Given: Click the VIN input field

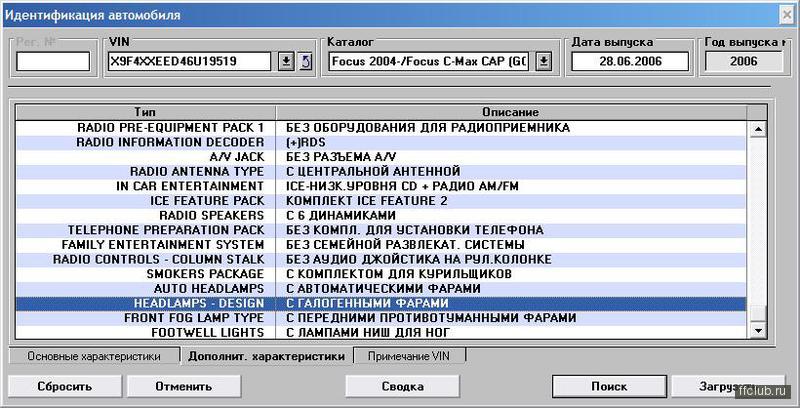Looking at the screenshot, I should pyautogui.click(x=190, y=62).
